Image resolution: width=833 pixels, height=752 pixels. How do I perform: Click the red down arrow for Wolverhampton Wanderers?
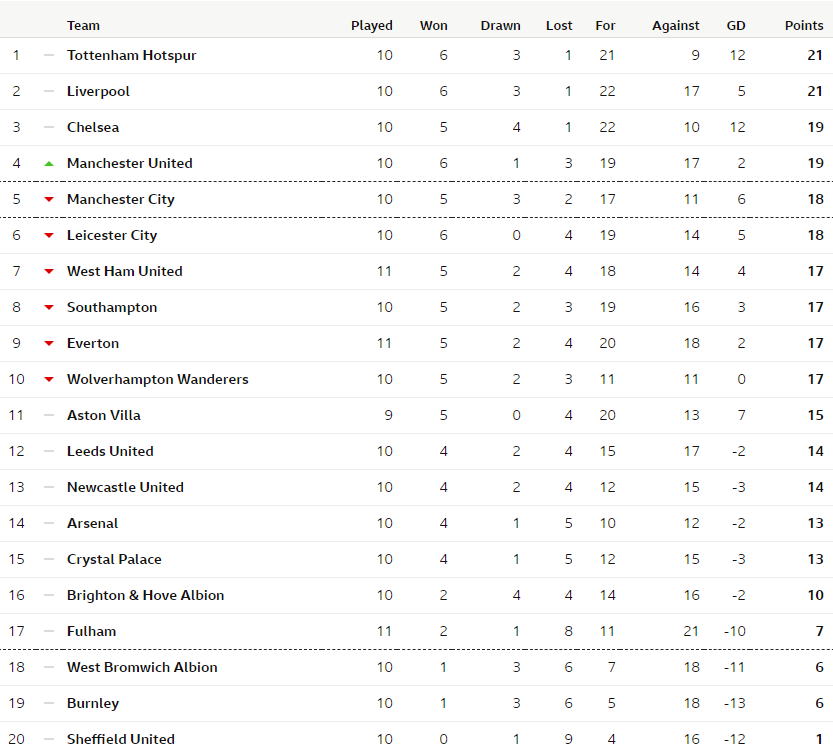[x=49, y=380]
